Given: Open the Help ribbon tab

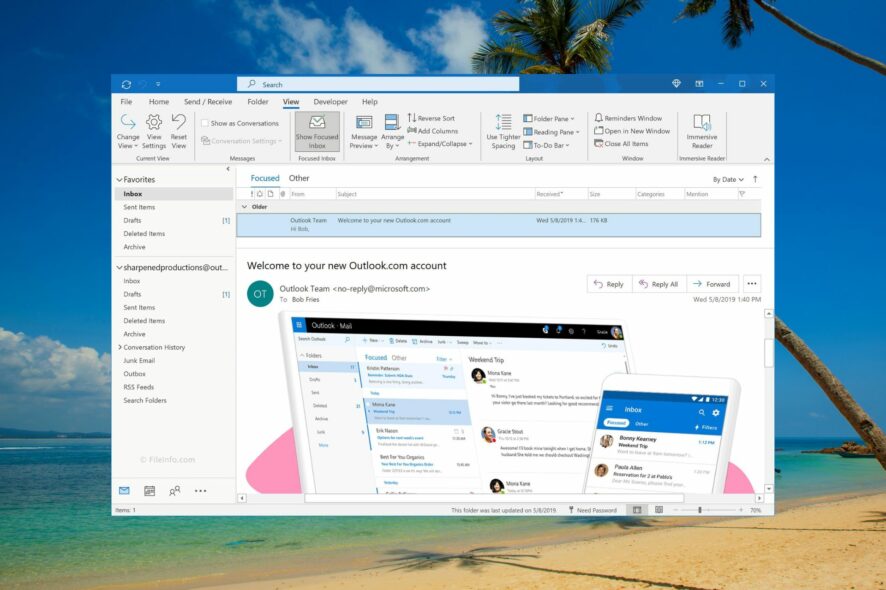Looking at the screenshot, I should coord(370,102).
